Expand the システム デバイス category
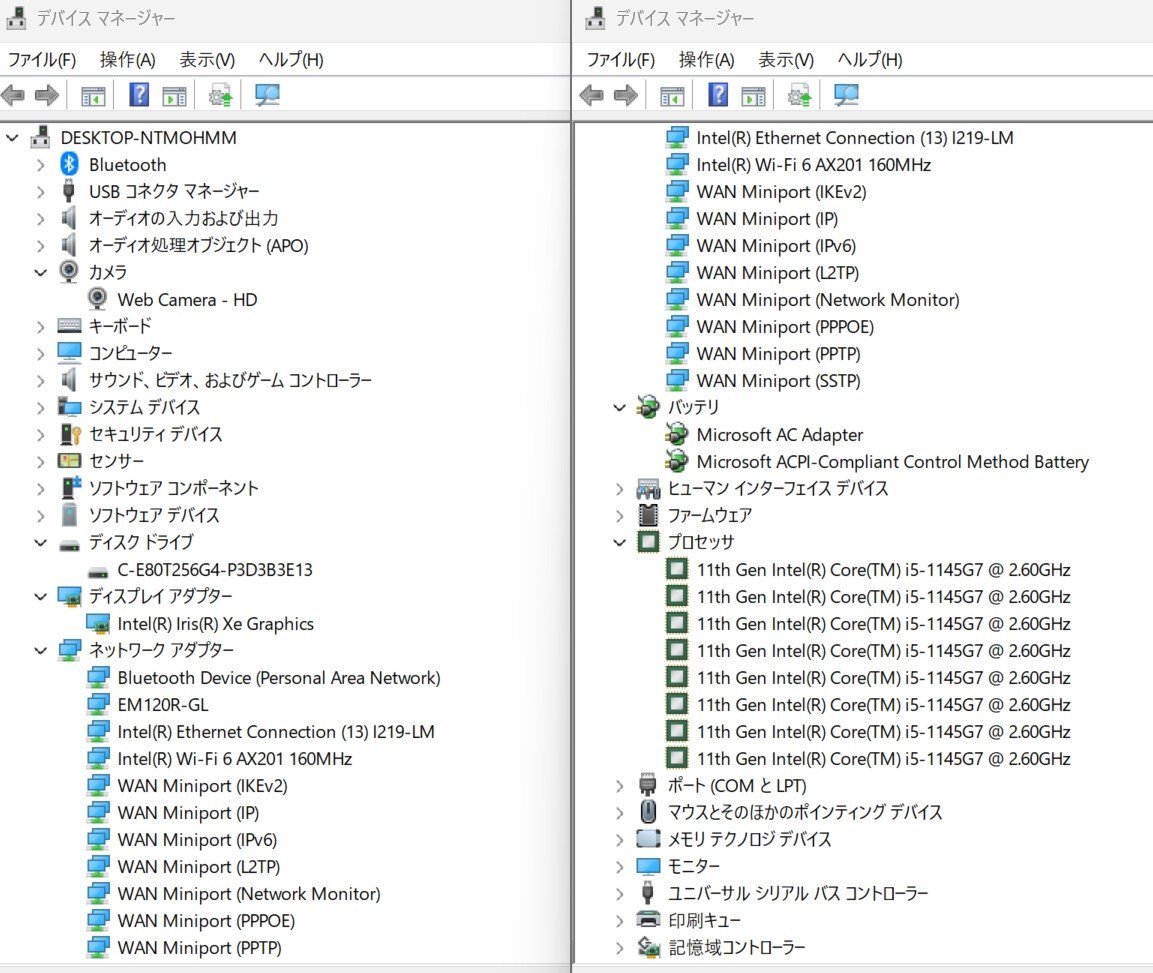The width and height of the screenshot is (1153, 973). tap(40, 407)
